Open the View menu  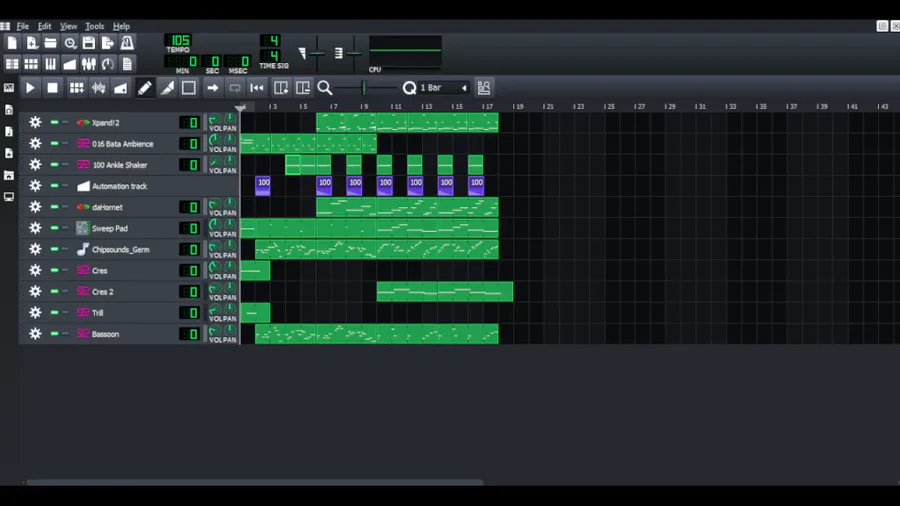coord(68,26)
